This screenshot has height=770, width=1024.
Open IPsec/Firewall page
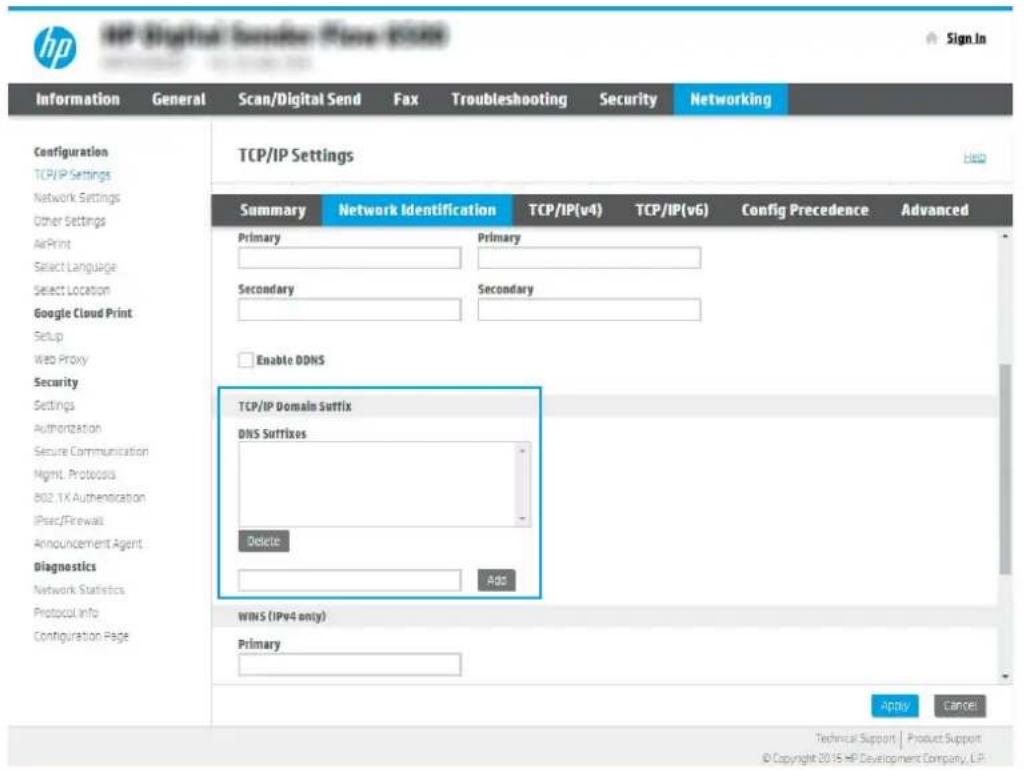coord(69,521)
